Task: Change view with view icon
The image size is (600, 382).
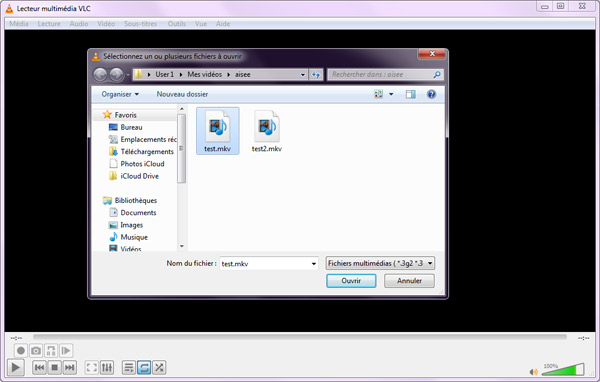Action: pos(378,94)
